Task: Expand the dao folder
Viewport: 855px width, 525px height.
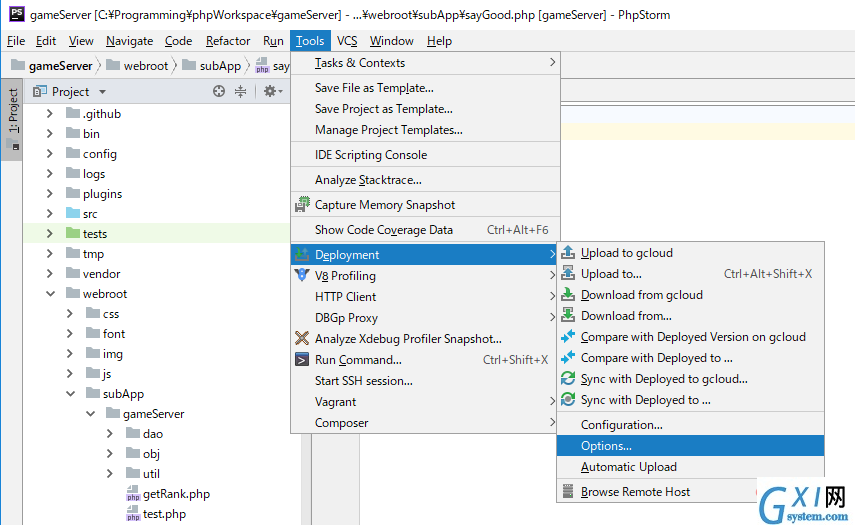Action: pos(110,433)
